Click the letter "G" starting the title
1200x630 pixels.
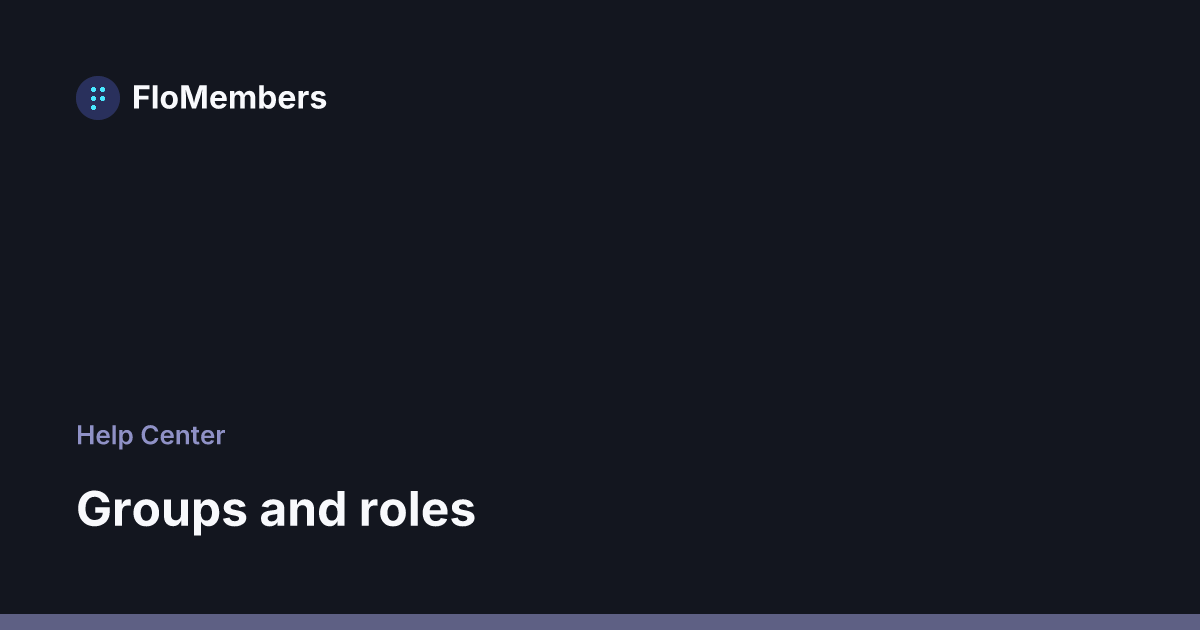(x=94, y=509)
